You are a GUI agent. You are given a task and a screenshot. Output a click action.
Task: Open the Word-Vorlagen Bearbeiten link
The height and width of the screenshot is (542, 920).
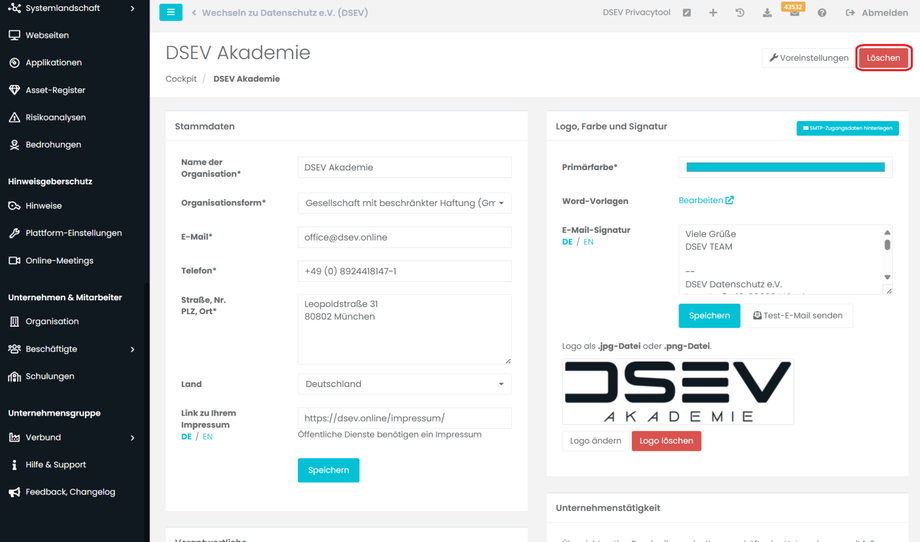[706, 200]
